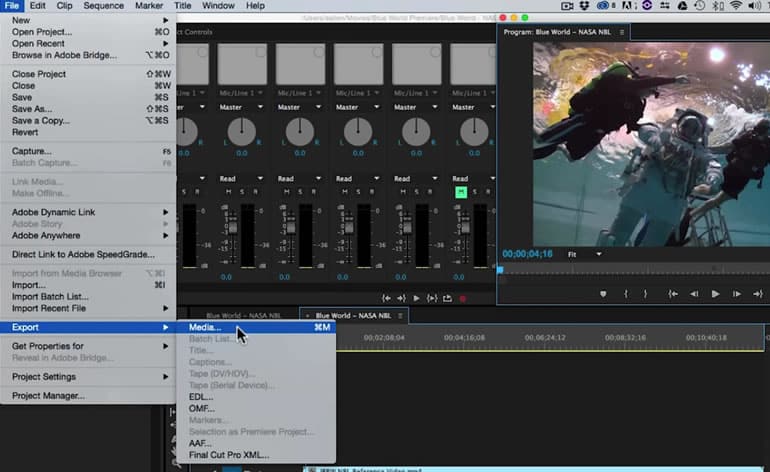Toggle the green active Mute button
Viewport: 770px width, 472px height.
[461, 192]
